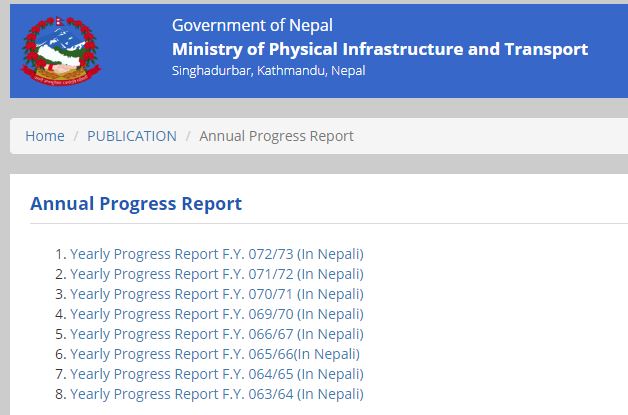Click the list number 8 beside 063/64 report

pyautogui.click(x=60, y=394)
